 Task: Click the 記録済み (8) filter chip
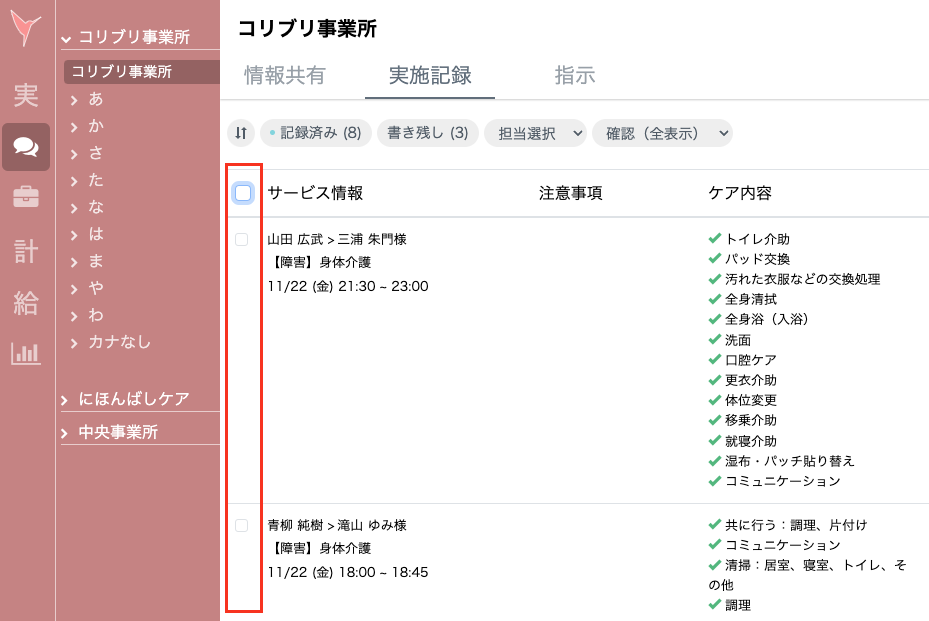[315, 133]
